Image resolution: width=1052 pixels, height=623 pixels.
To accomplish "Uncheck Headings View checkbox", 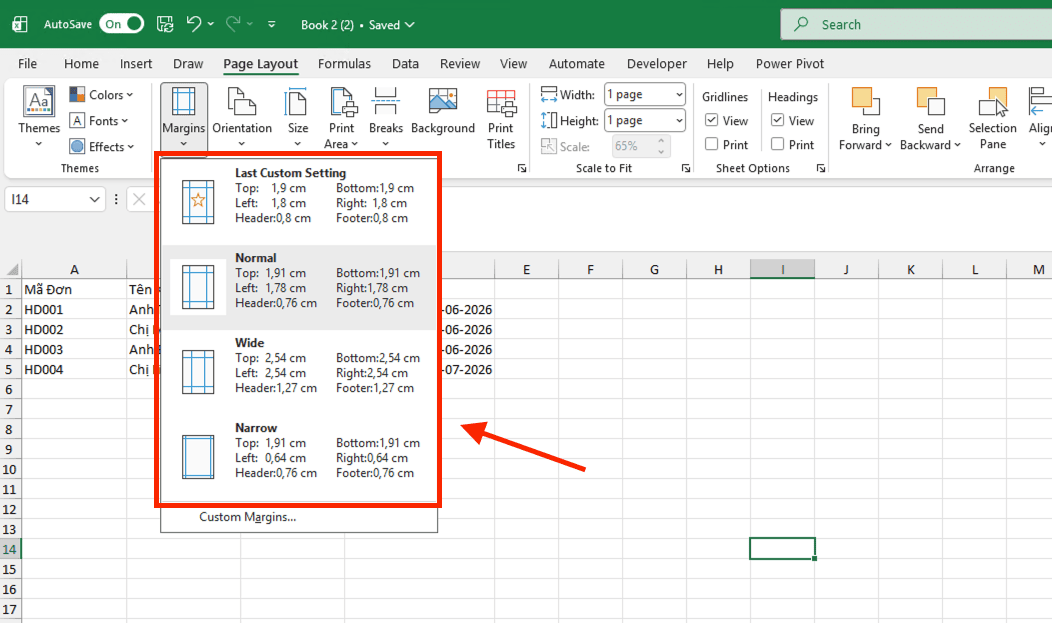I will [777, 120].
